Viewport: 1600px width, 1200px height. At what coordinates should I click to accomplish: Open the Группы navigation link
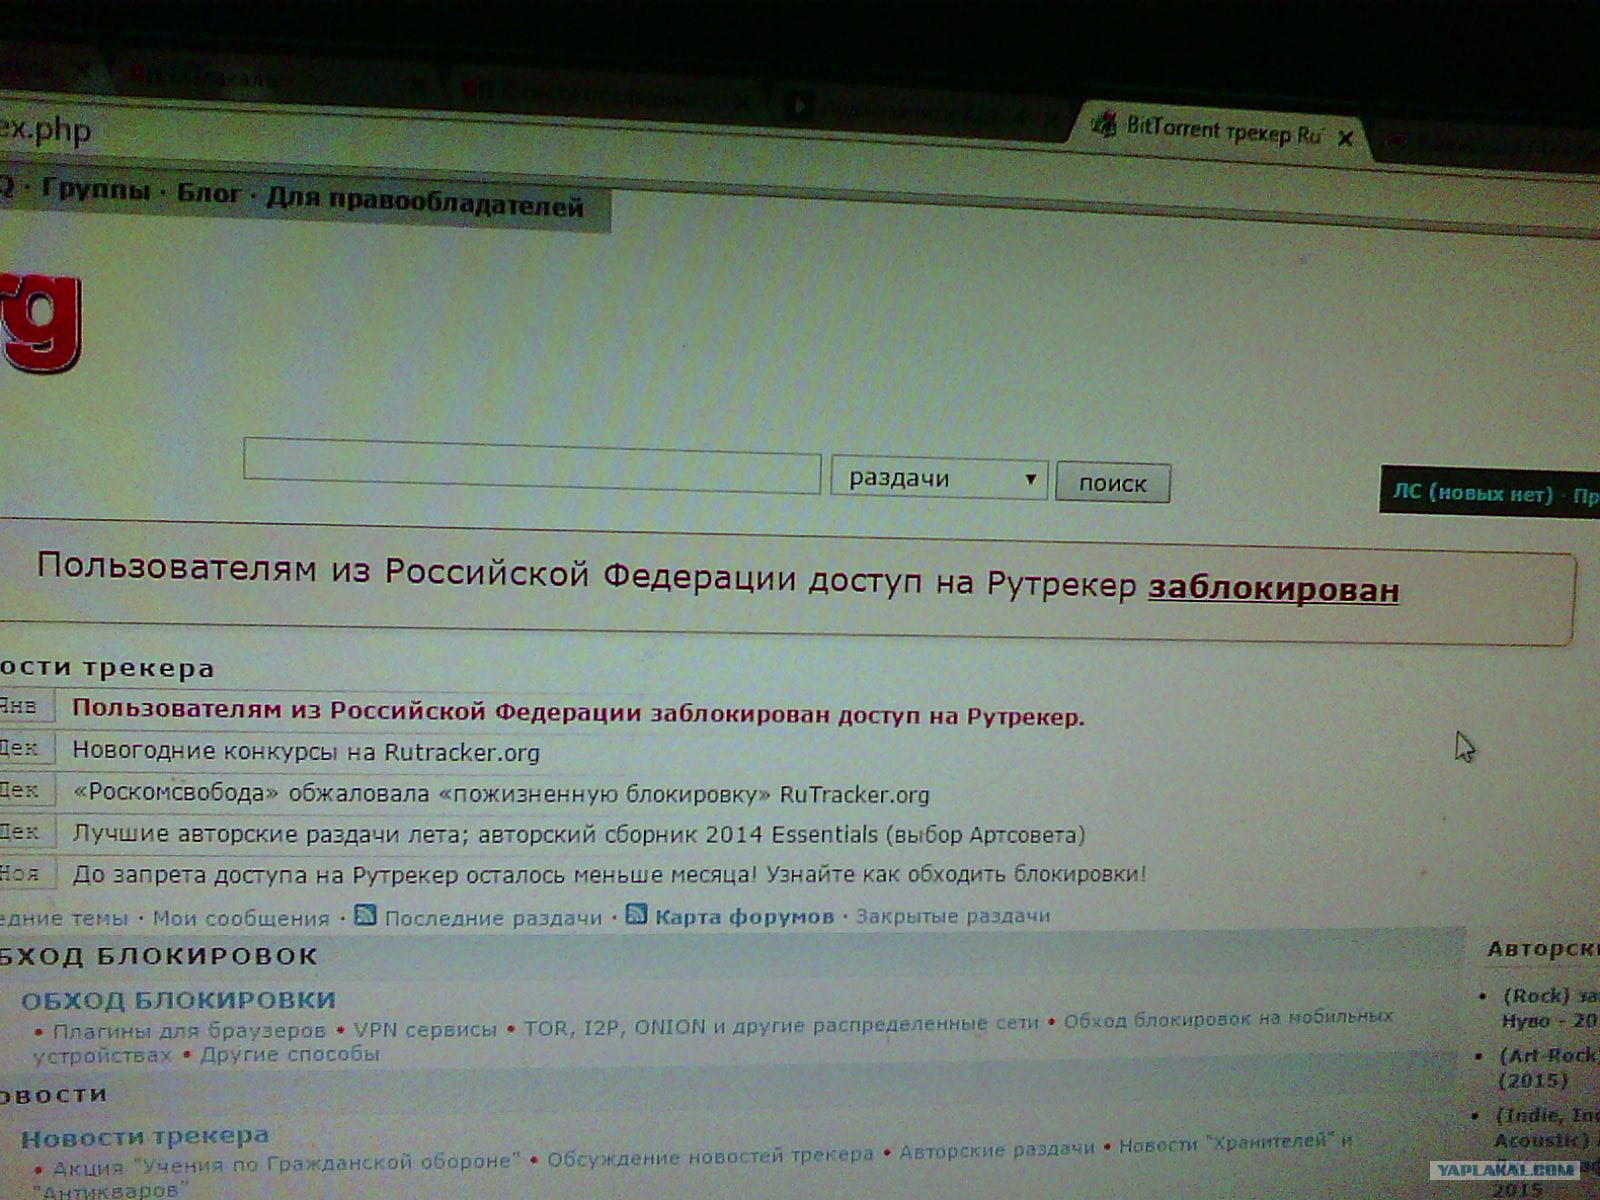point(96,189)
